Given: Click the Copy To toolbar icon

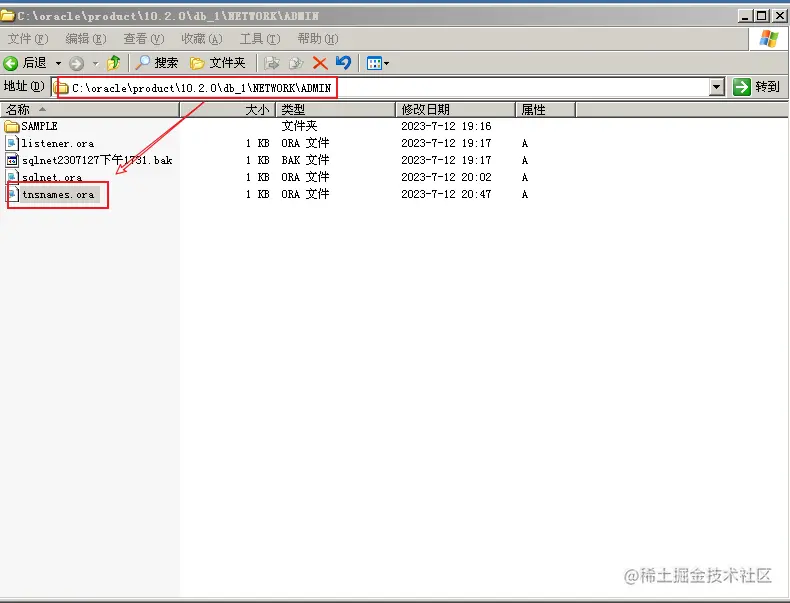Looking at the screenshot, I should (296, 63).
